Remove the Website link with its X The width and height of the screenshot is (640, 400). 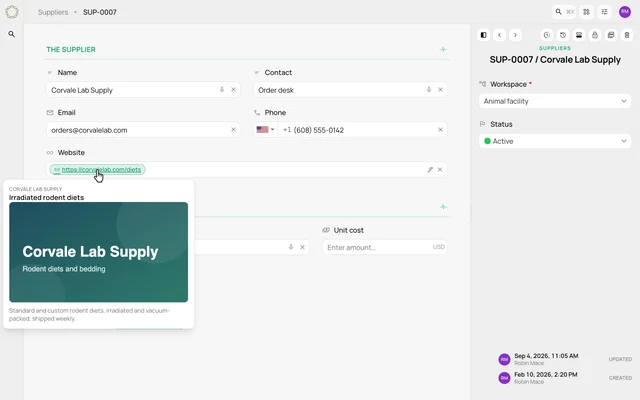click(x=440, y=169)
